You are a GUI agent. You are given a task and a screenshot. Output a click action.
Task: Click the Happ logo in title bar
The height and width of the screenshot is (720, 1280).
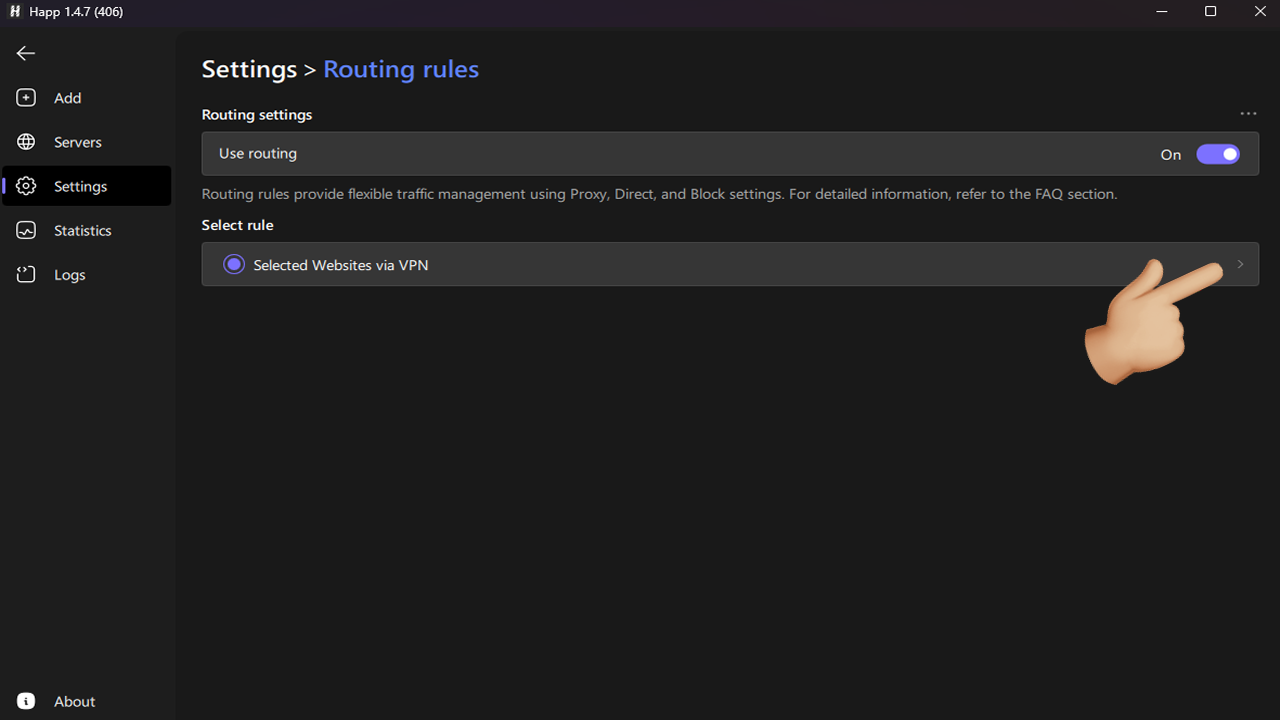coord(15,12)
